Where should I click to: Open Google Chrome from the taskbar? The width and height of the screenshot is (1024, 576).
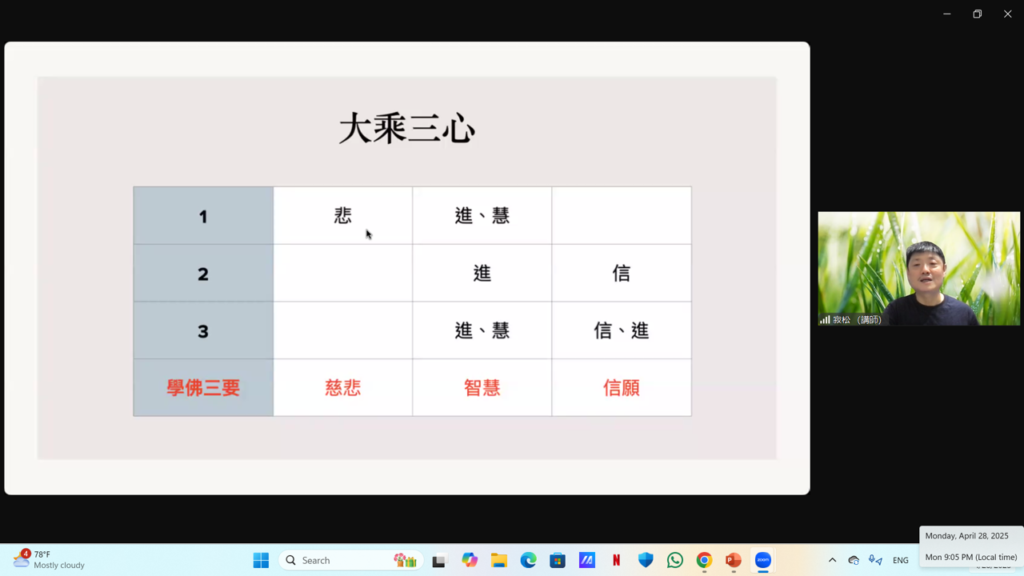tap(704, 560)
